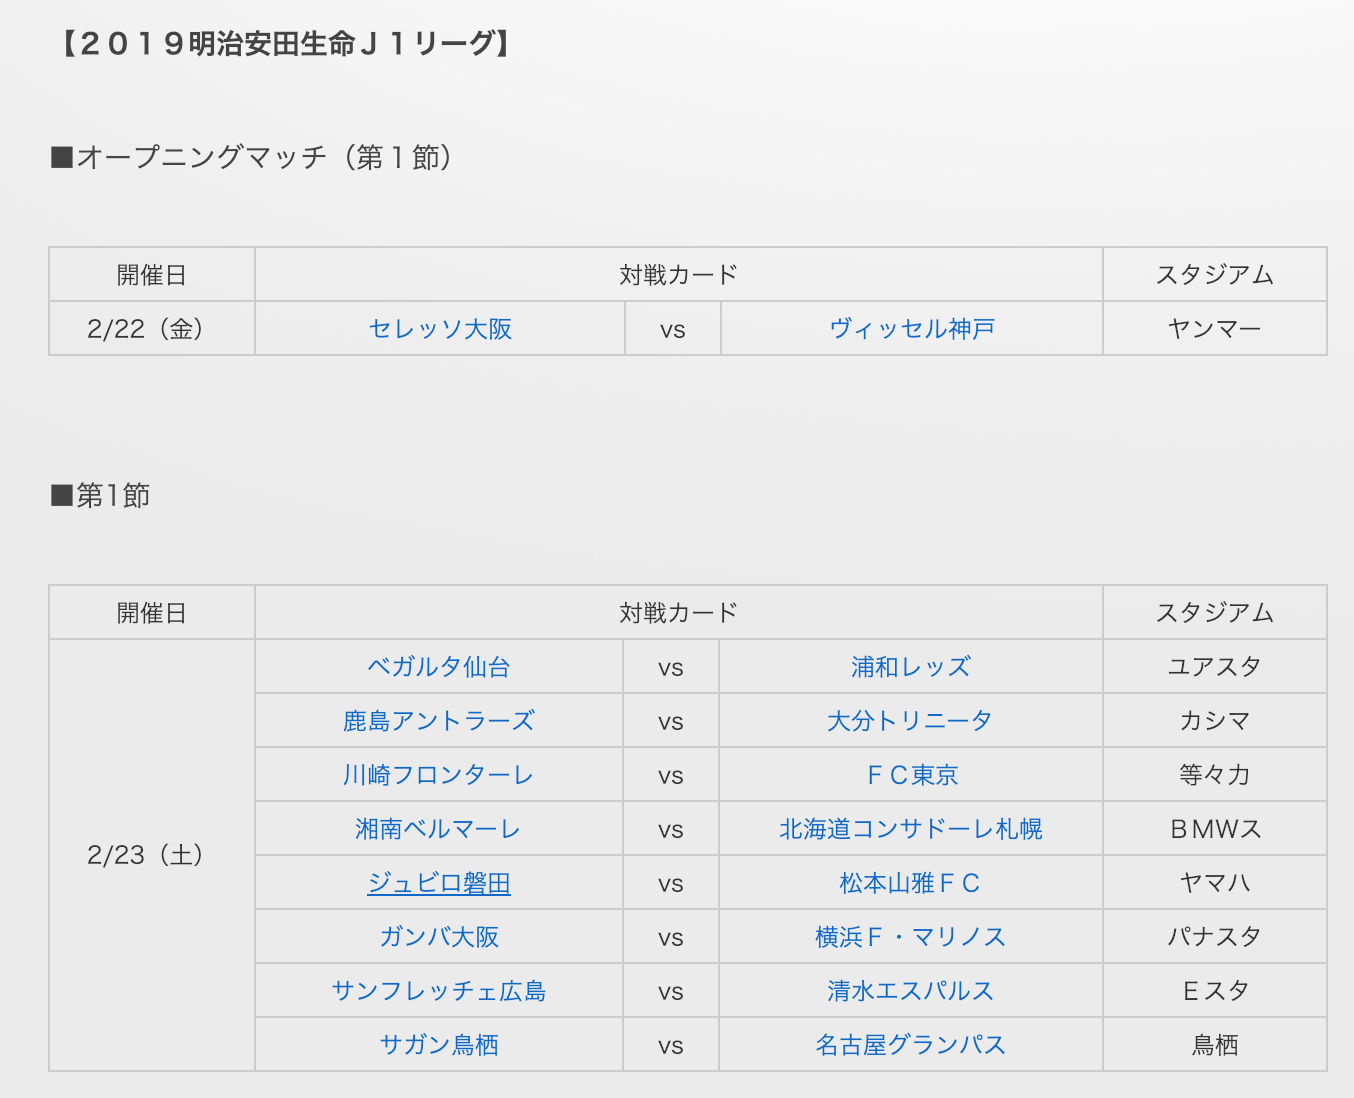Click the 2/23（土）date cell
The width and height of the screenshot is (1354, 1098).
coord(151,855)
